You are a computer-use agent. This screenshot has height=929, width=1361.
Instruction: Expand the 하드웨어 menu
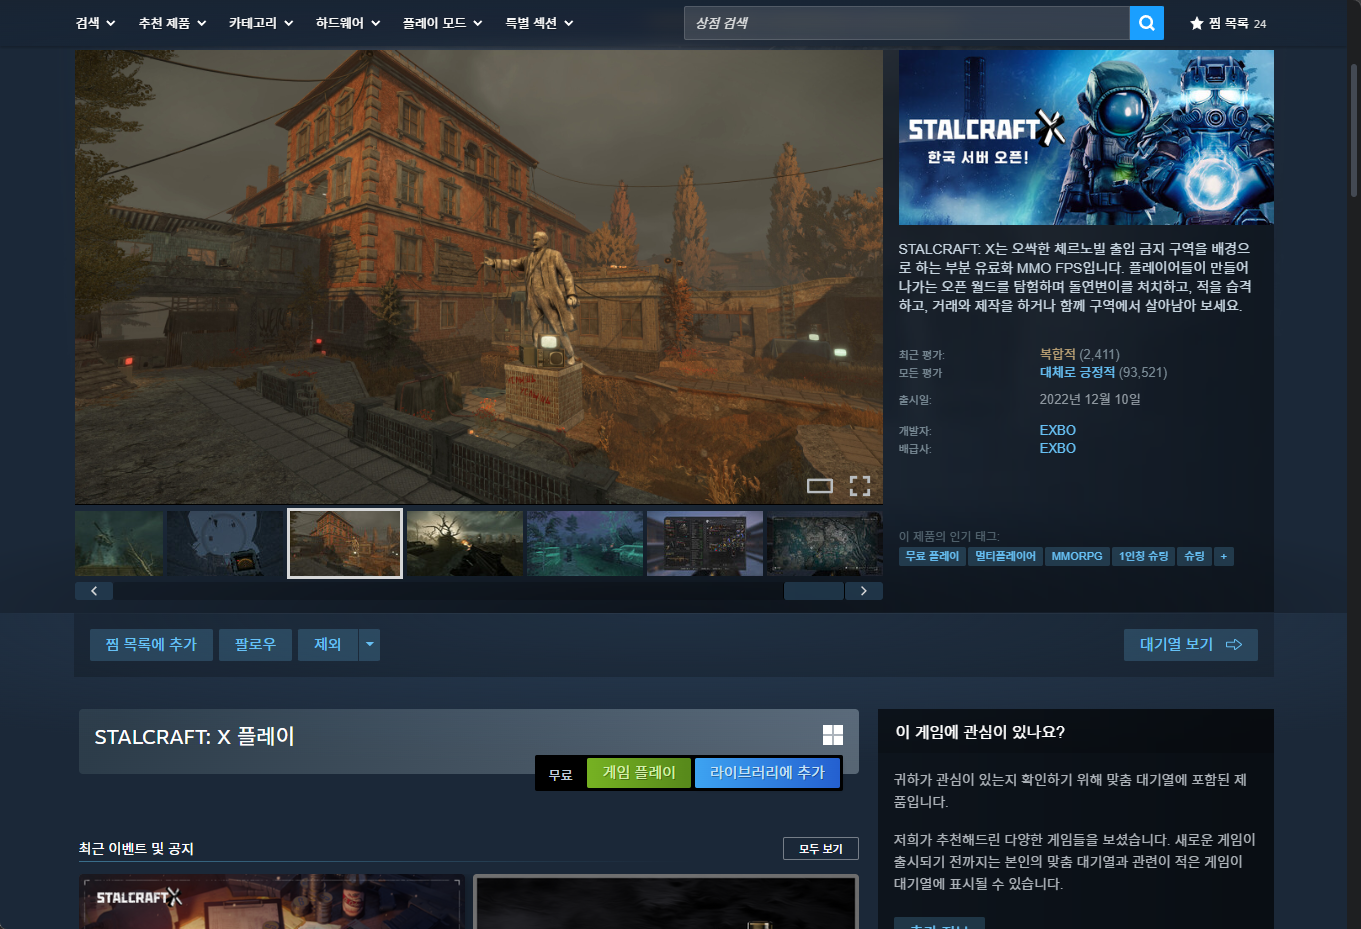coord(348,23)
